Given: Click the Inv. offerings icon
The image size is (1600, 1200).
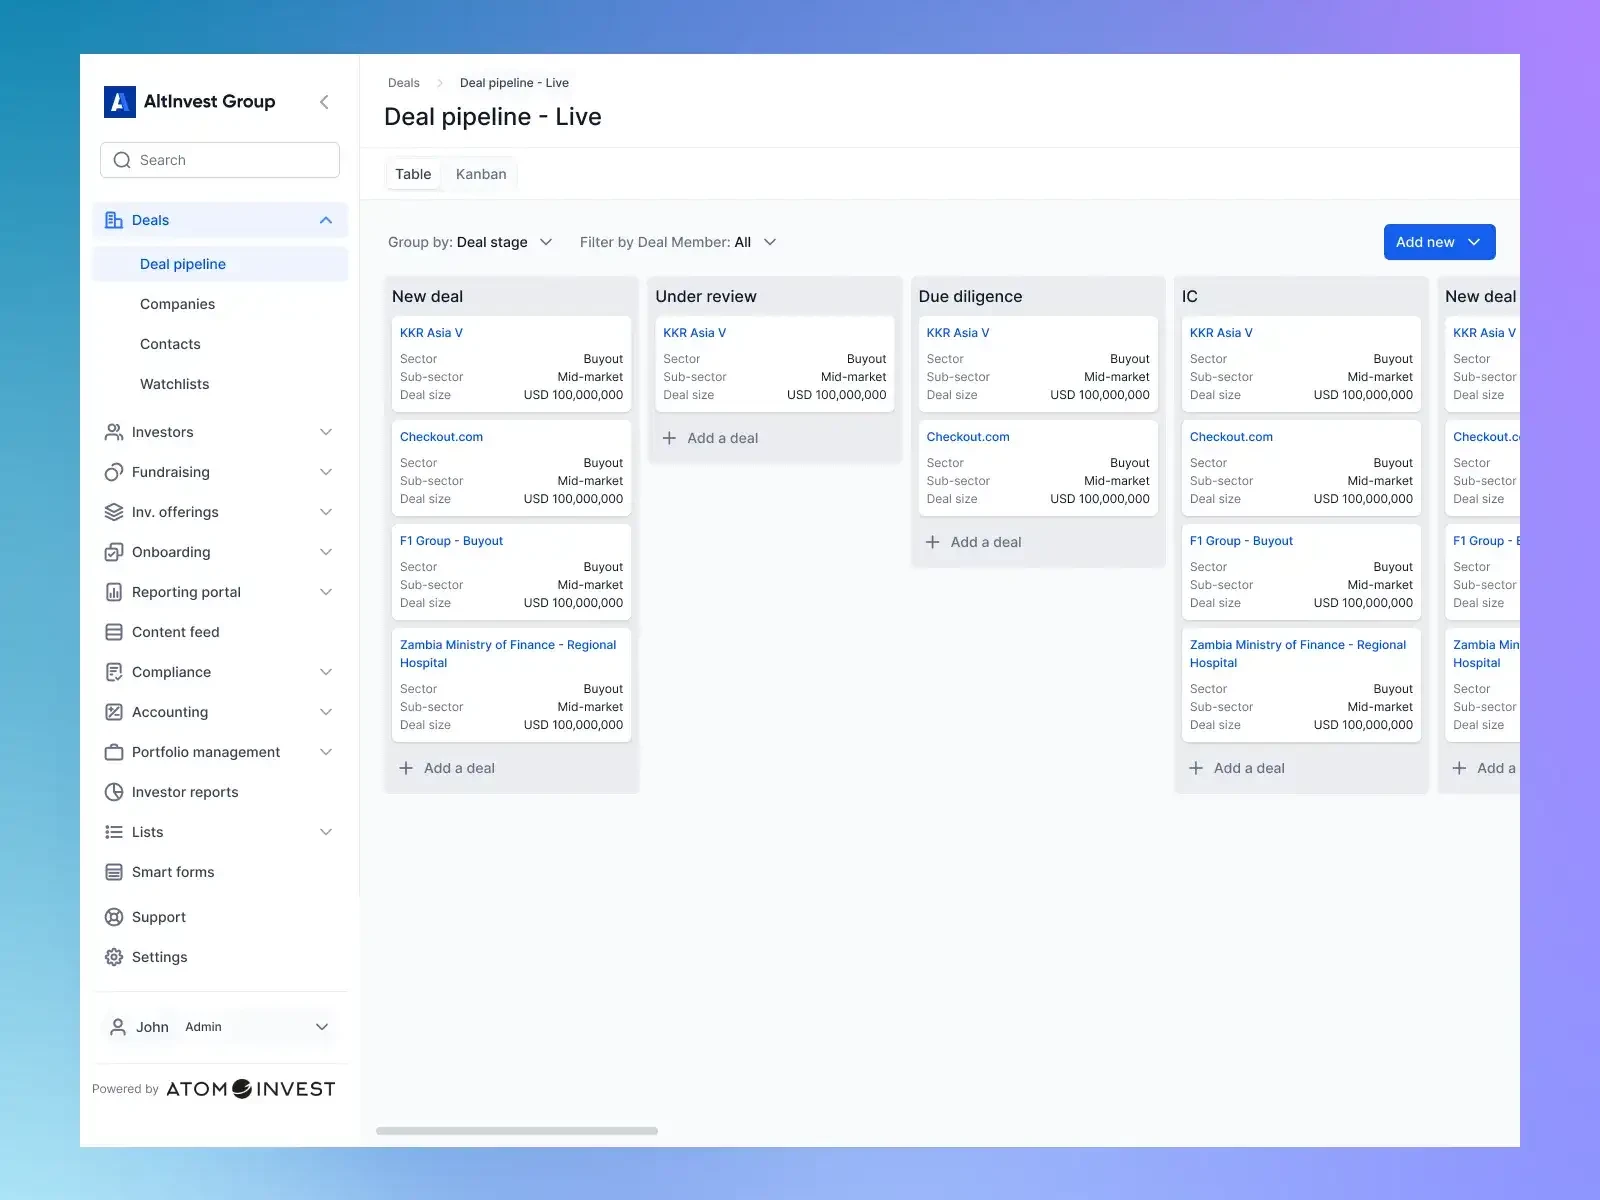Looking at the screenshot, I should point(113,511).
